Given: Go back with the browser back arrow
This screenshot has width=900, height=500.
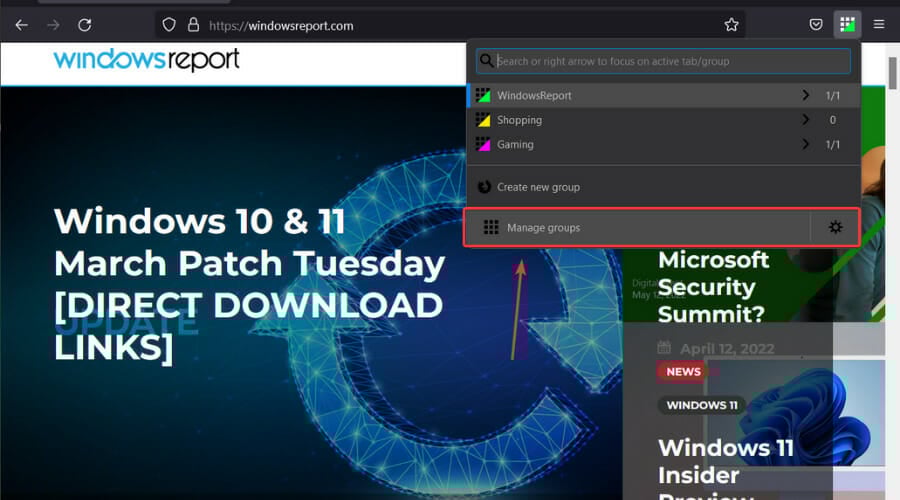Looking at the screenshot, I should [x=22, y=25].
